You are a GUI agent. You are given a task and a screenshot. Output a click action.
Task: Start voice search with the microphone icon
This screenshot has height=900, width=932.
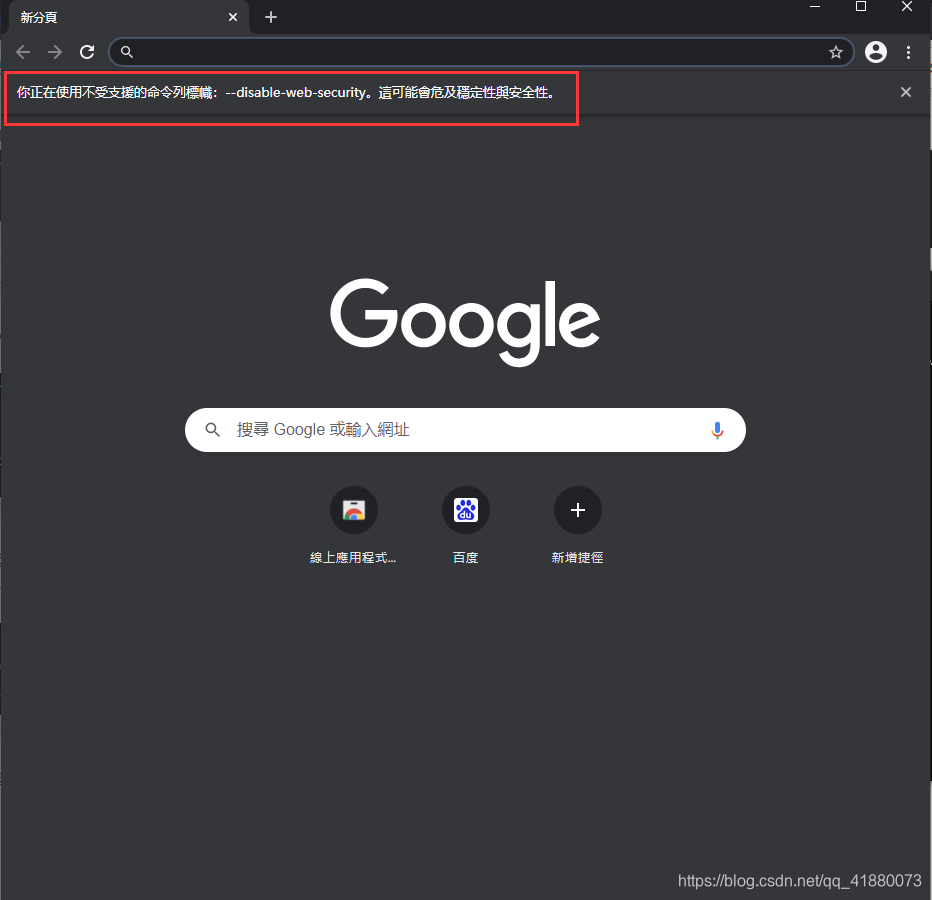point(717,430)
